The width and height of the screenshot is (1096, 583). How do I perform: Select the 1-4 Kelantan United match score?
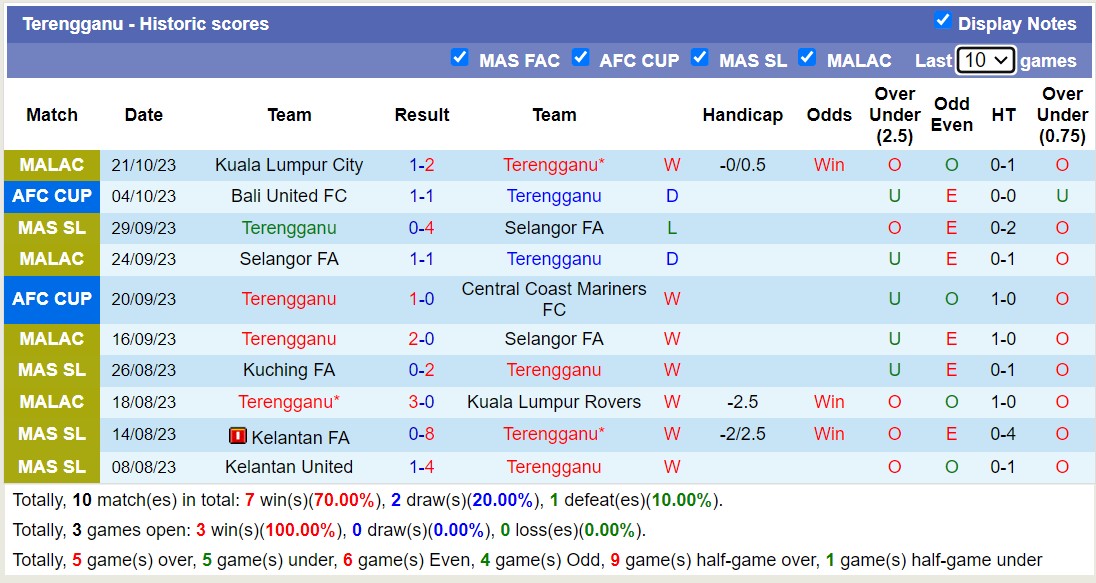pos(422,467)
